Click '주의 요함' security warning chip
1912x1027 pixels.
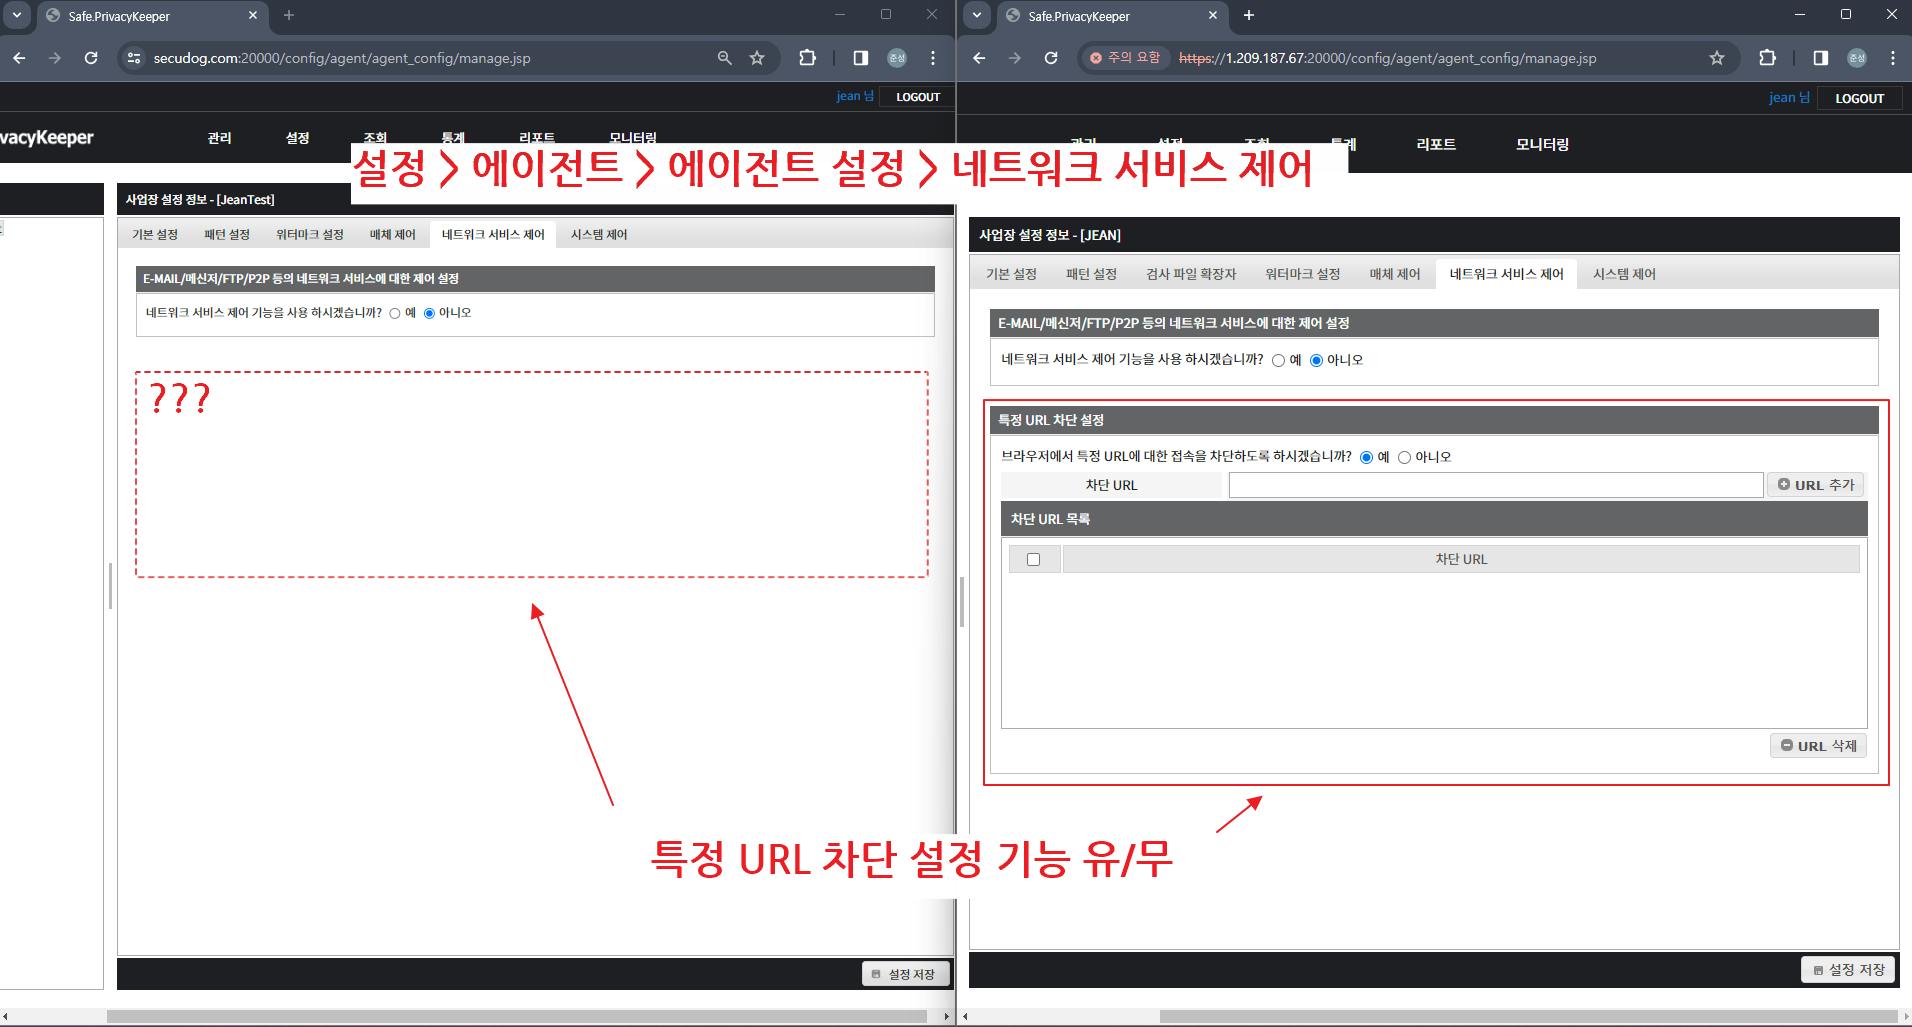pos(1125,58)
